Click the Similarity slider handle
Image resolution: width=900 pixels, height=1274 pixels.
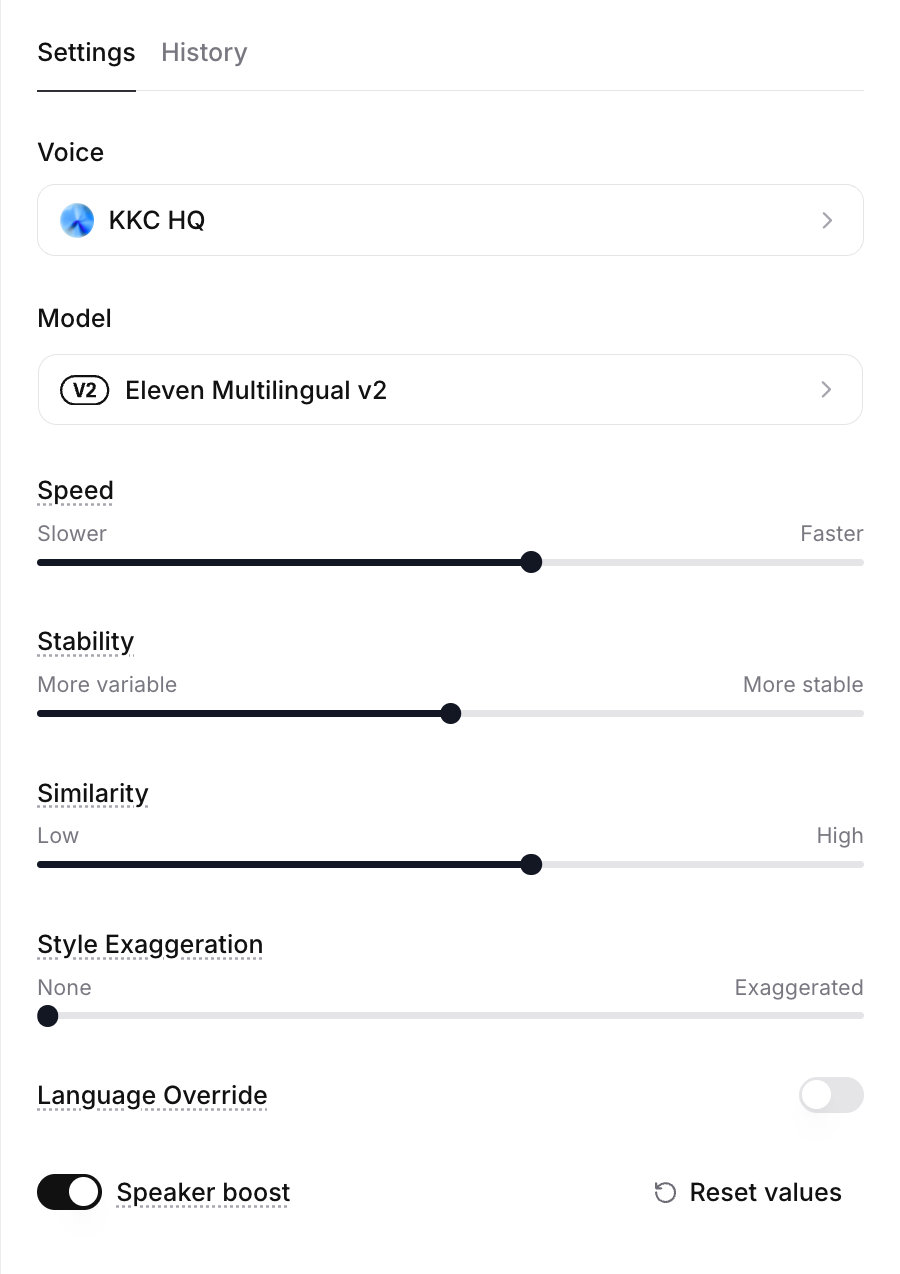coord(532,864)
